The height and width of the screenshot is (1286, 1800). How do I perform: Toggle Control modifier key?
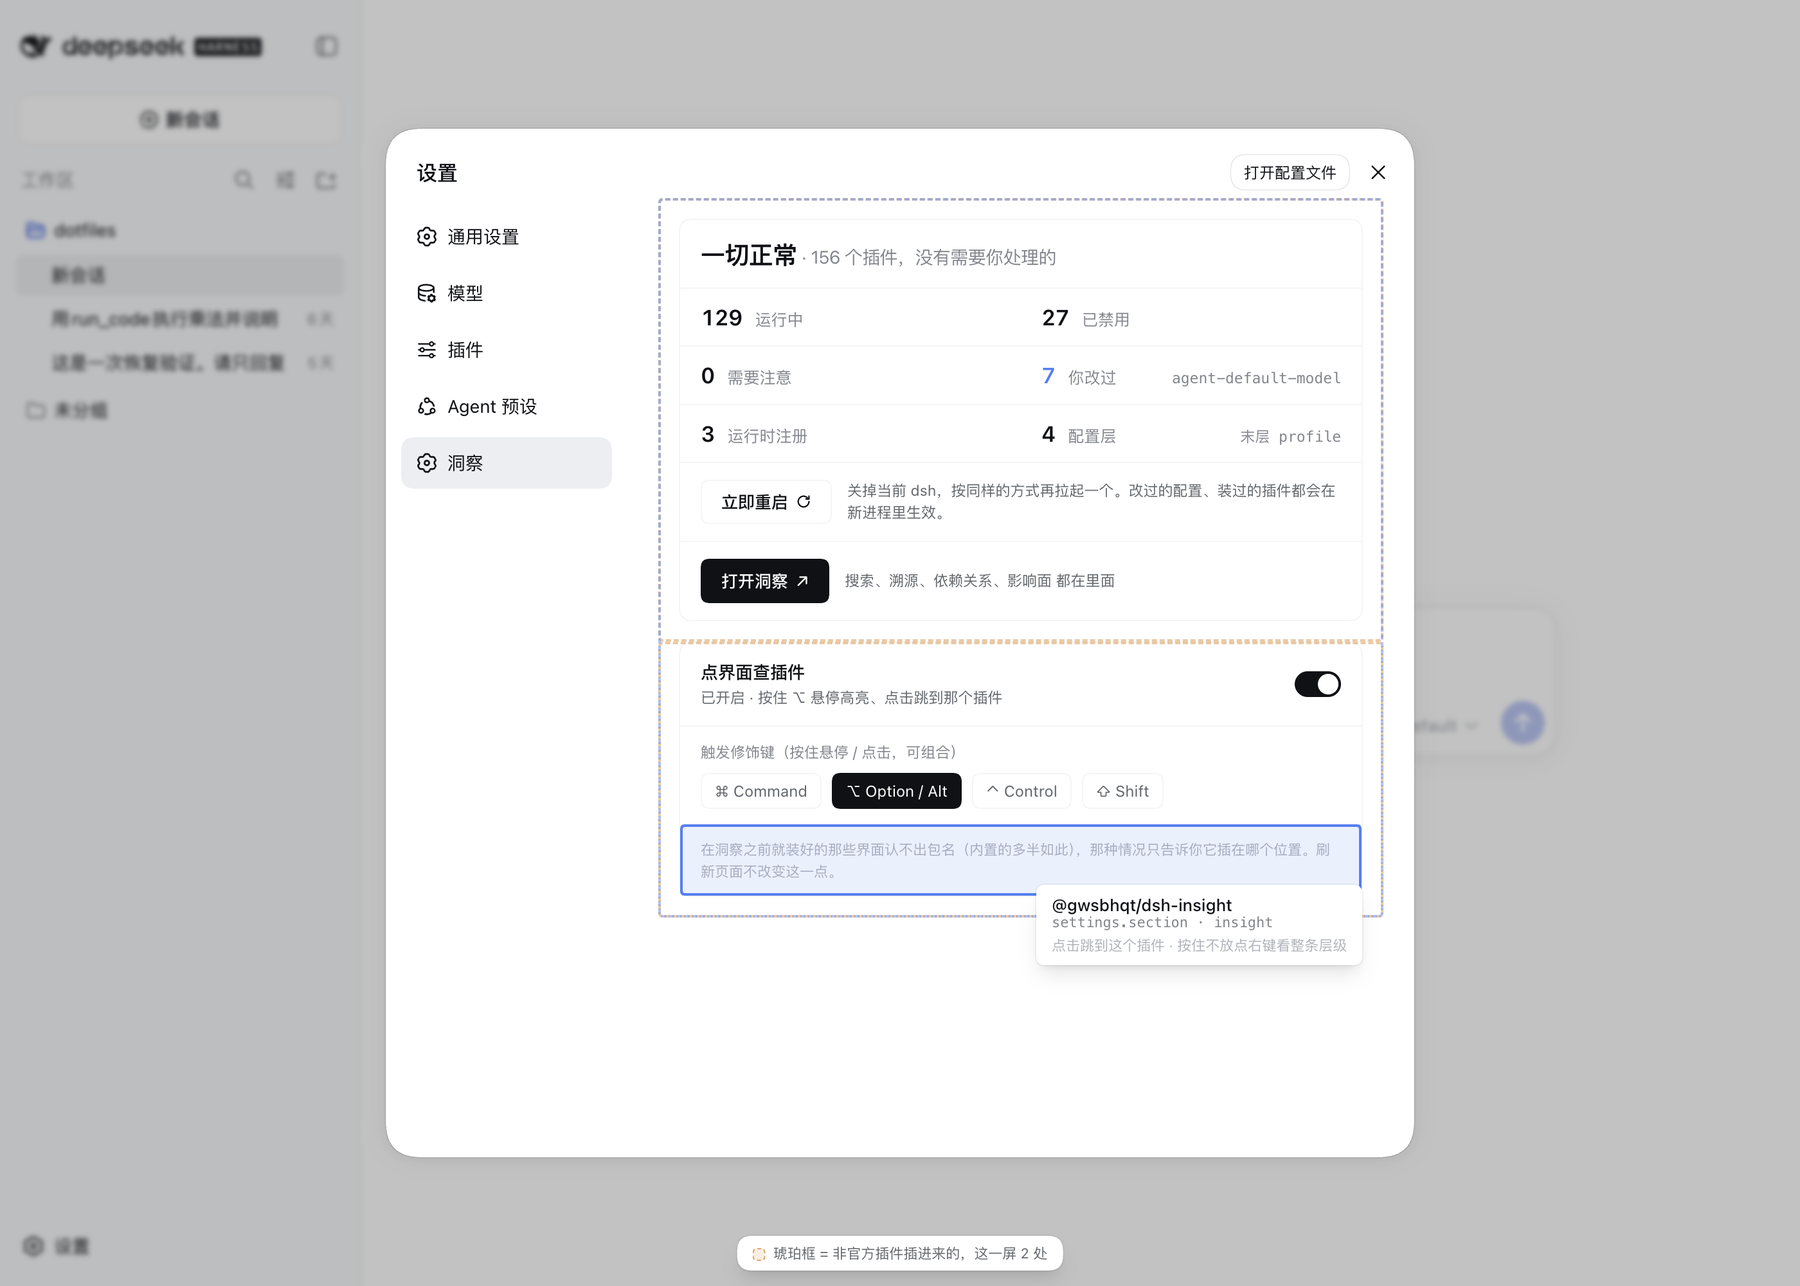click(1021, 791)
